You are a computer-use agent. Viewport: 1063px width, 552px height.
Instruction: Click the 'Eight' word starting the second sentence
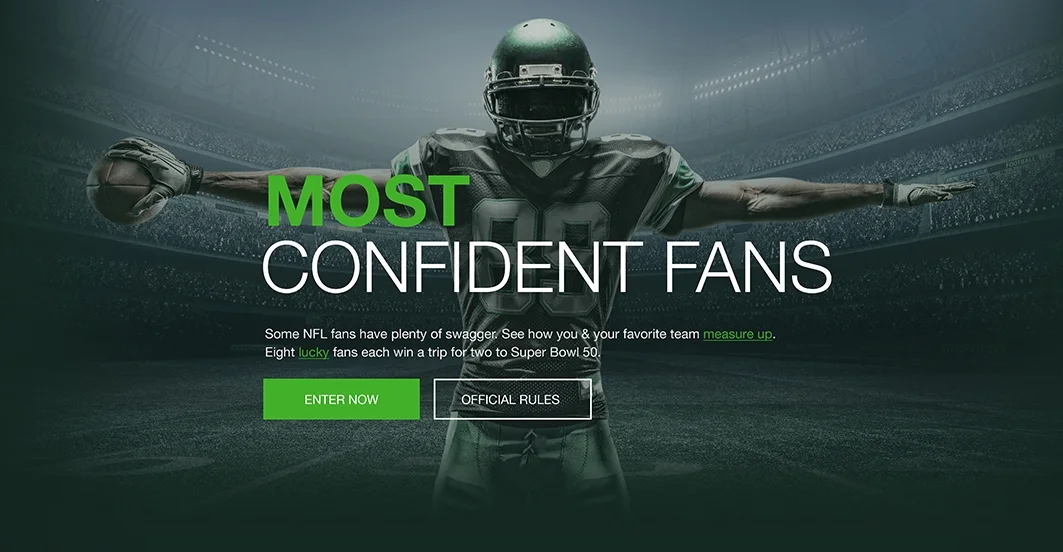tap(280, 353)
